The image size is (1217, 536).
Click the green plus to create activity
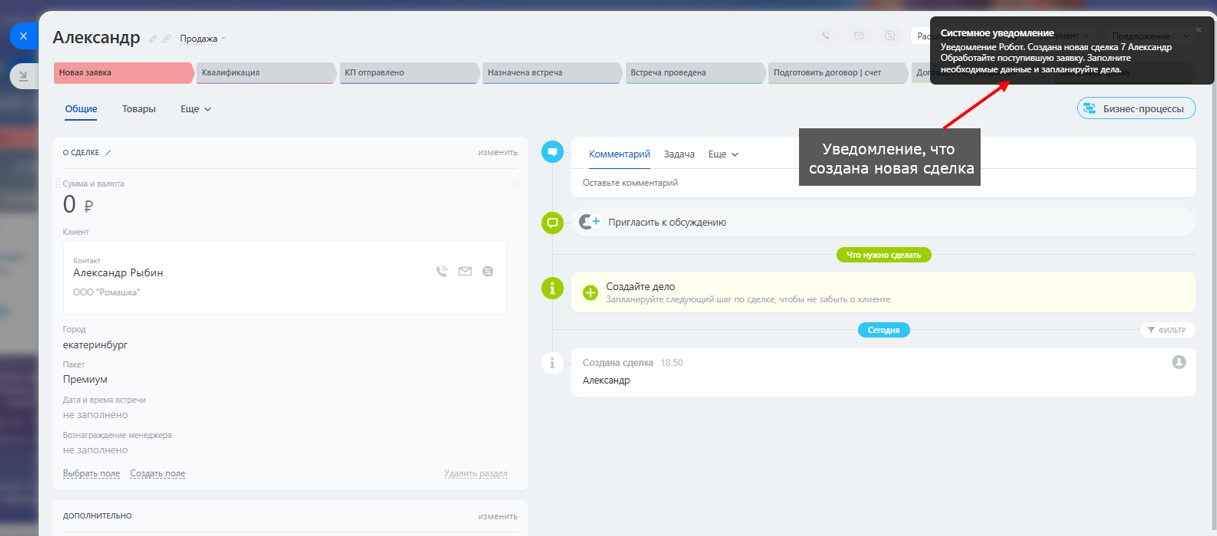(x=590, y=293)
